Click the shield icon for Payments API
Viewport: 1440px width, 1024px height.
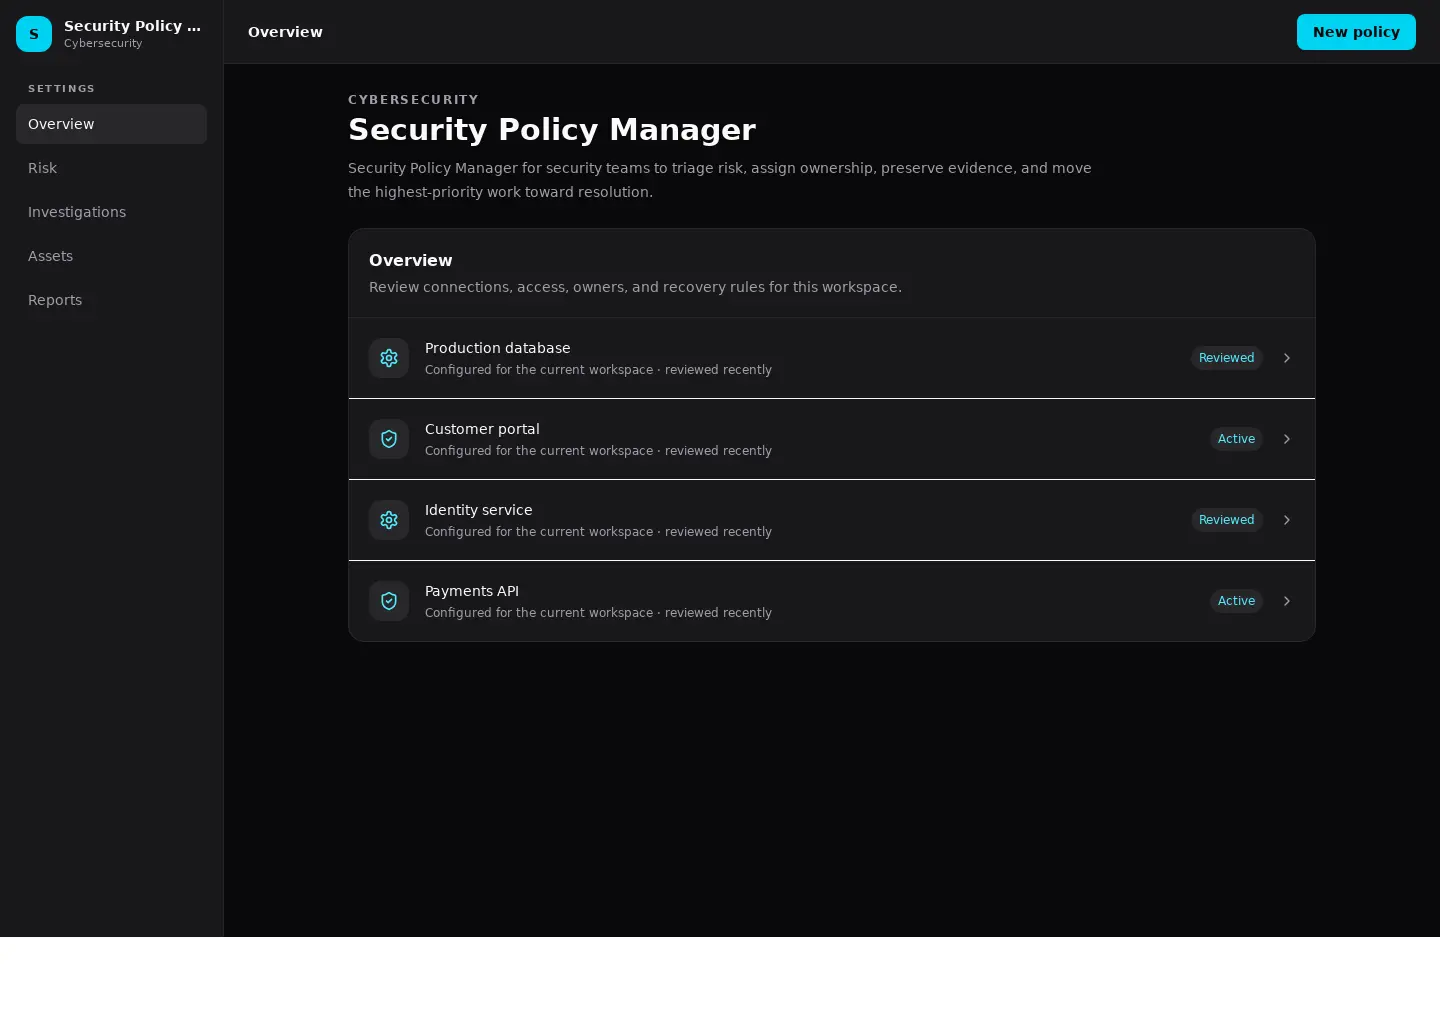coord(389,601)
